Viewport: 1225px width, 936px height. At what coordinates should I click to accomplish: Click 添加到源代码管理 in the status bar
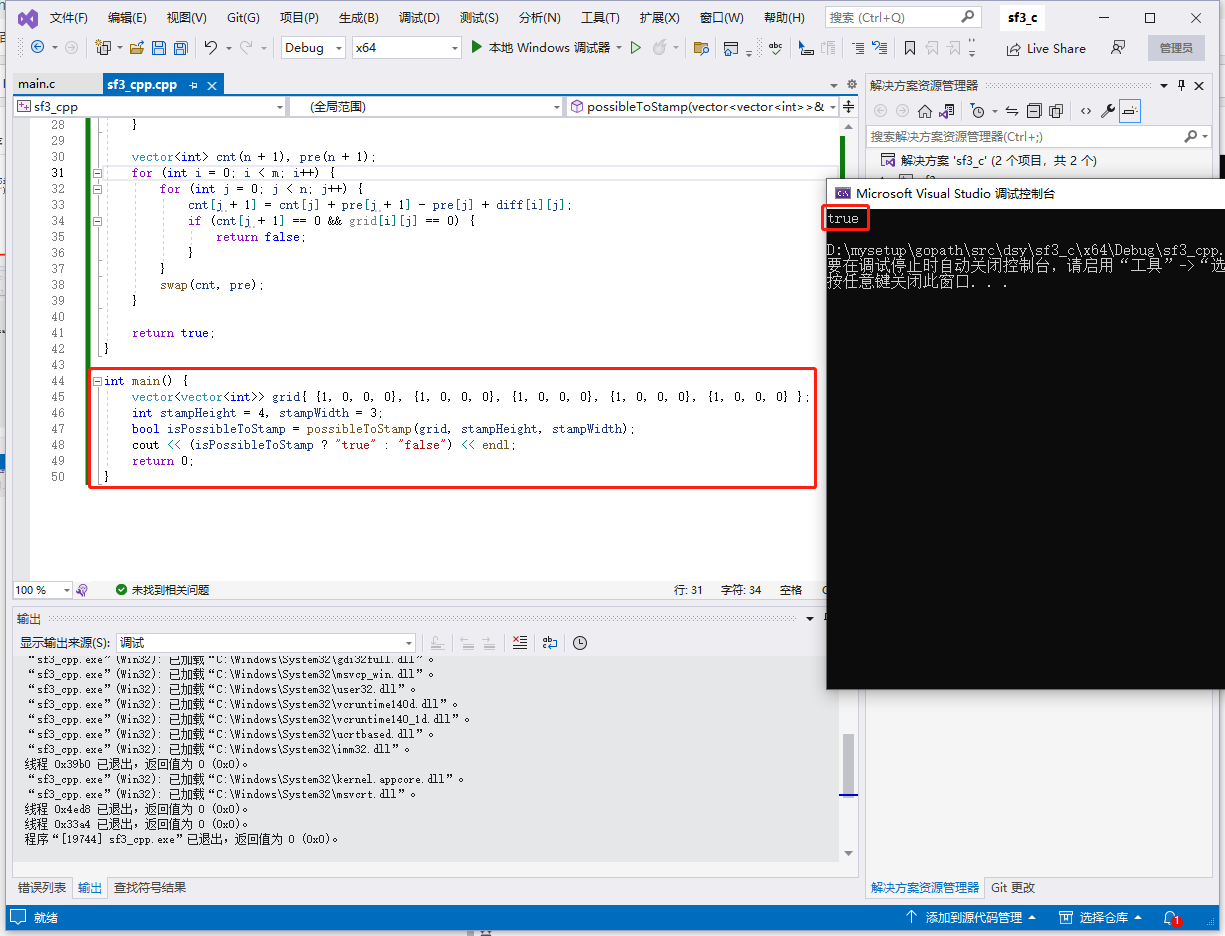(x=970, y=917)
